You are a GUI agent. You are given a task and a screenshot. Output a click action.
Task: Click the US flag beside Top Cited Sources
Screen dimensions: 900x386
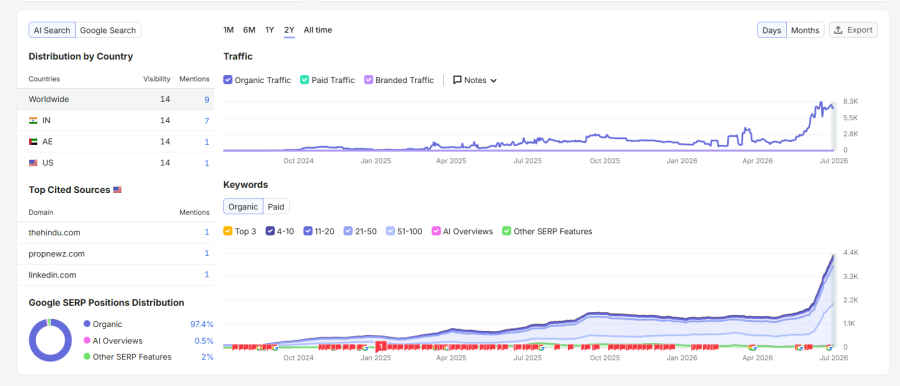tap(117, 190)
